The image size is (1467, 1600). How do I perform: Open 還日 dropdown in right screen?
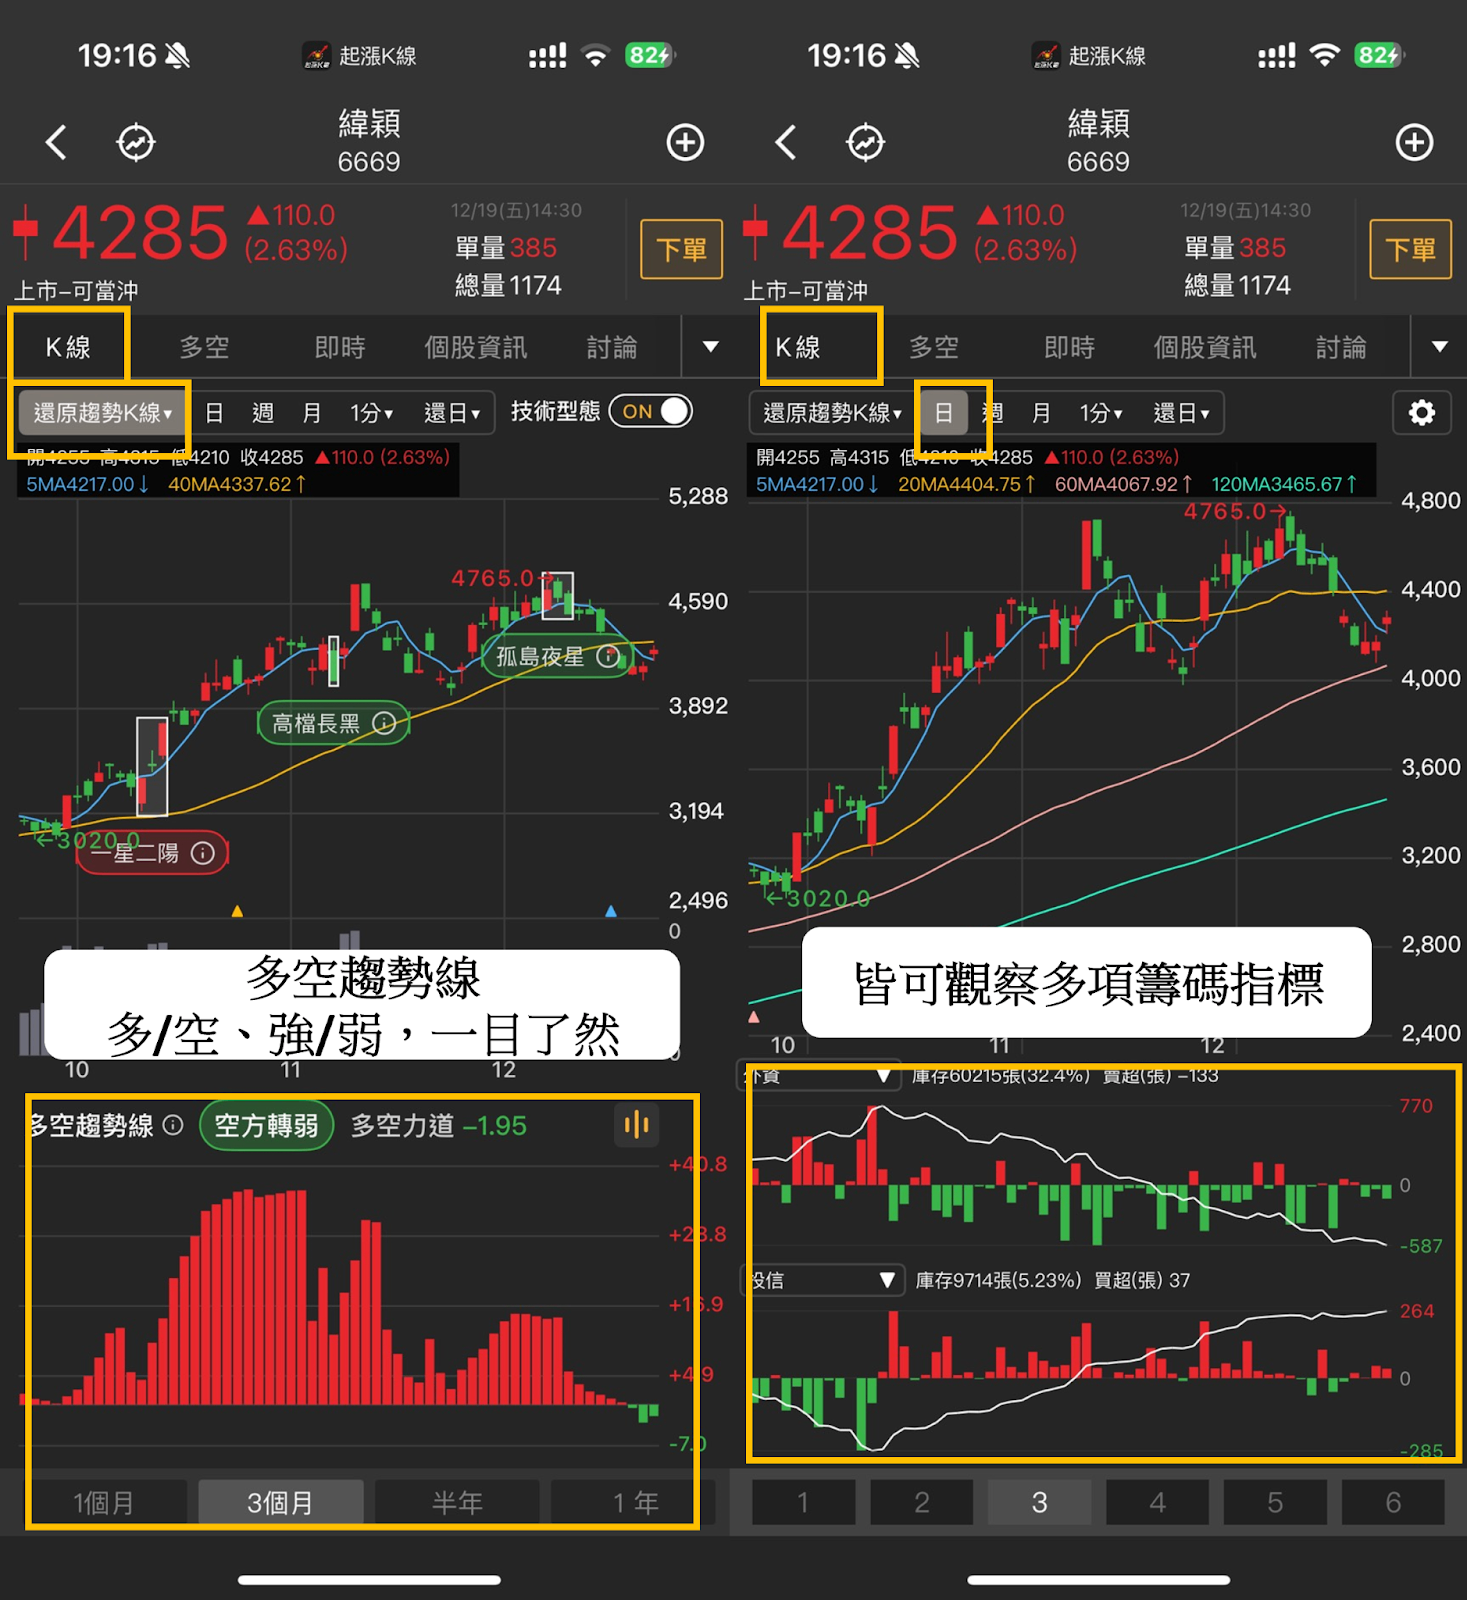click(x=1181, y=413)
